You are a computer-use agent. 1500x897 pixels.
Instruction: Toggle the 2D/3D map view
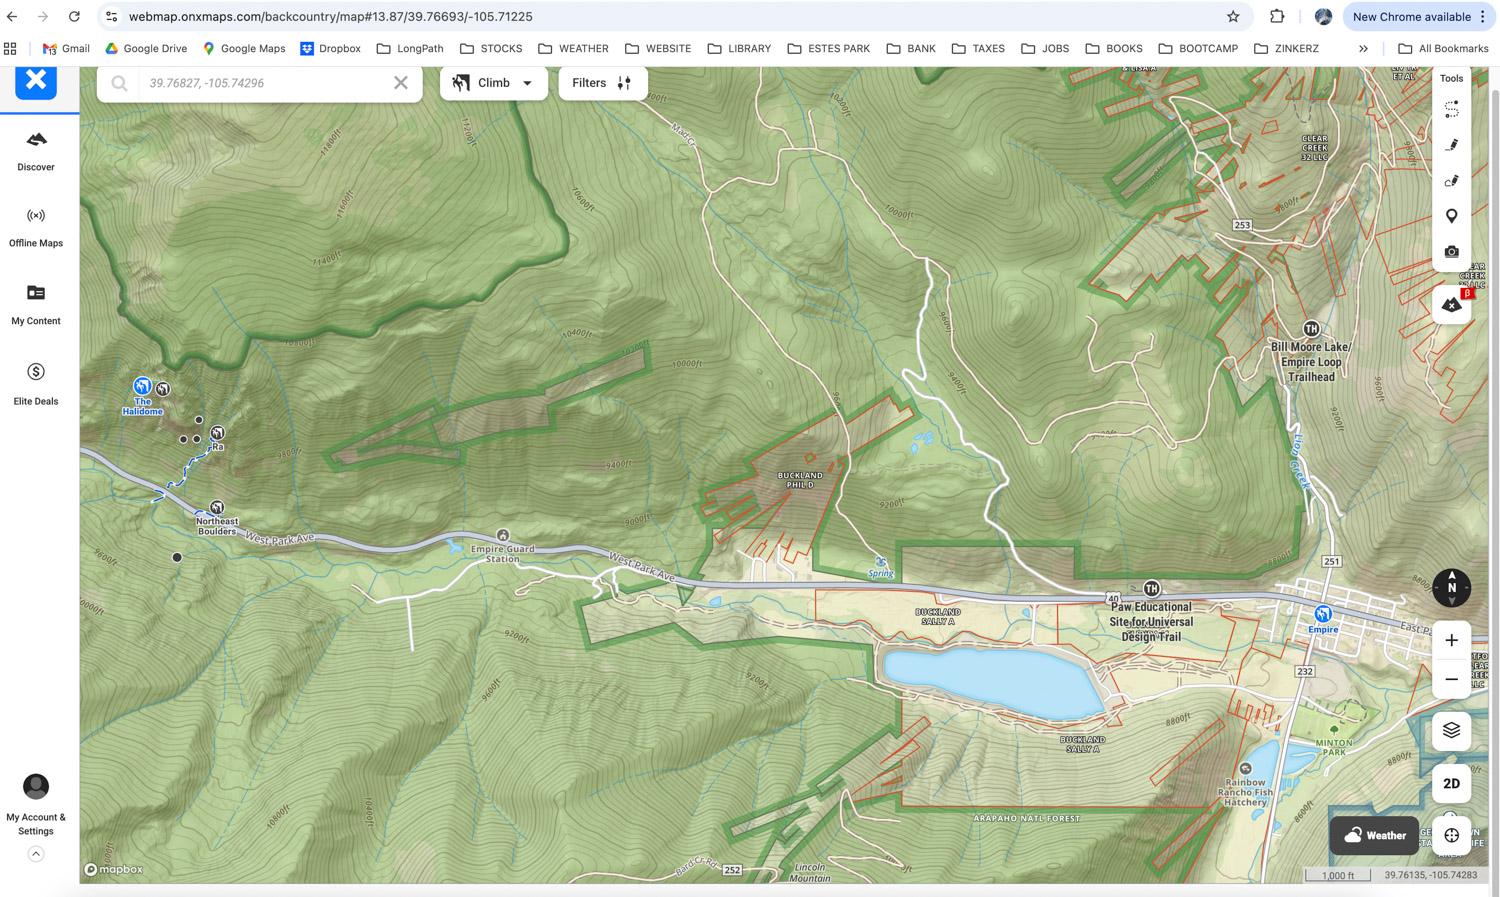pyautogui.click(x=1451, y=783)
